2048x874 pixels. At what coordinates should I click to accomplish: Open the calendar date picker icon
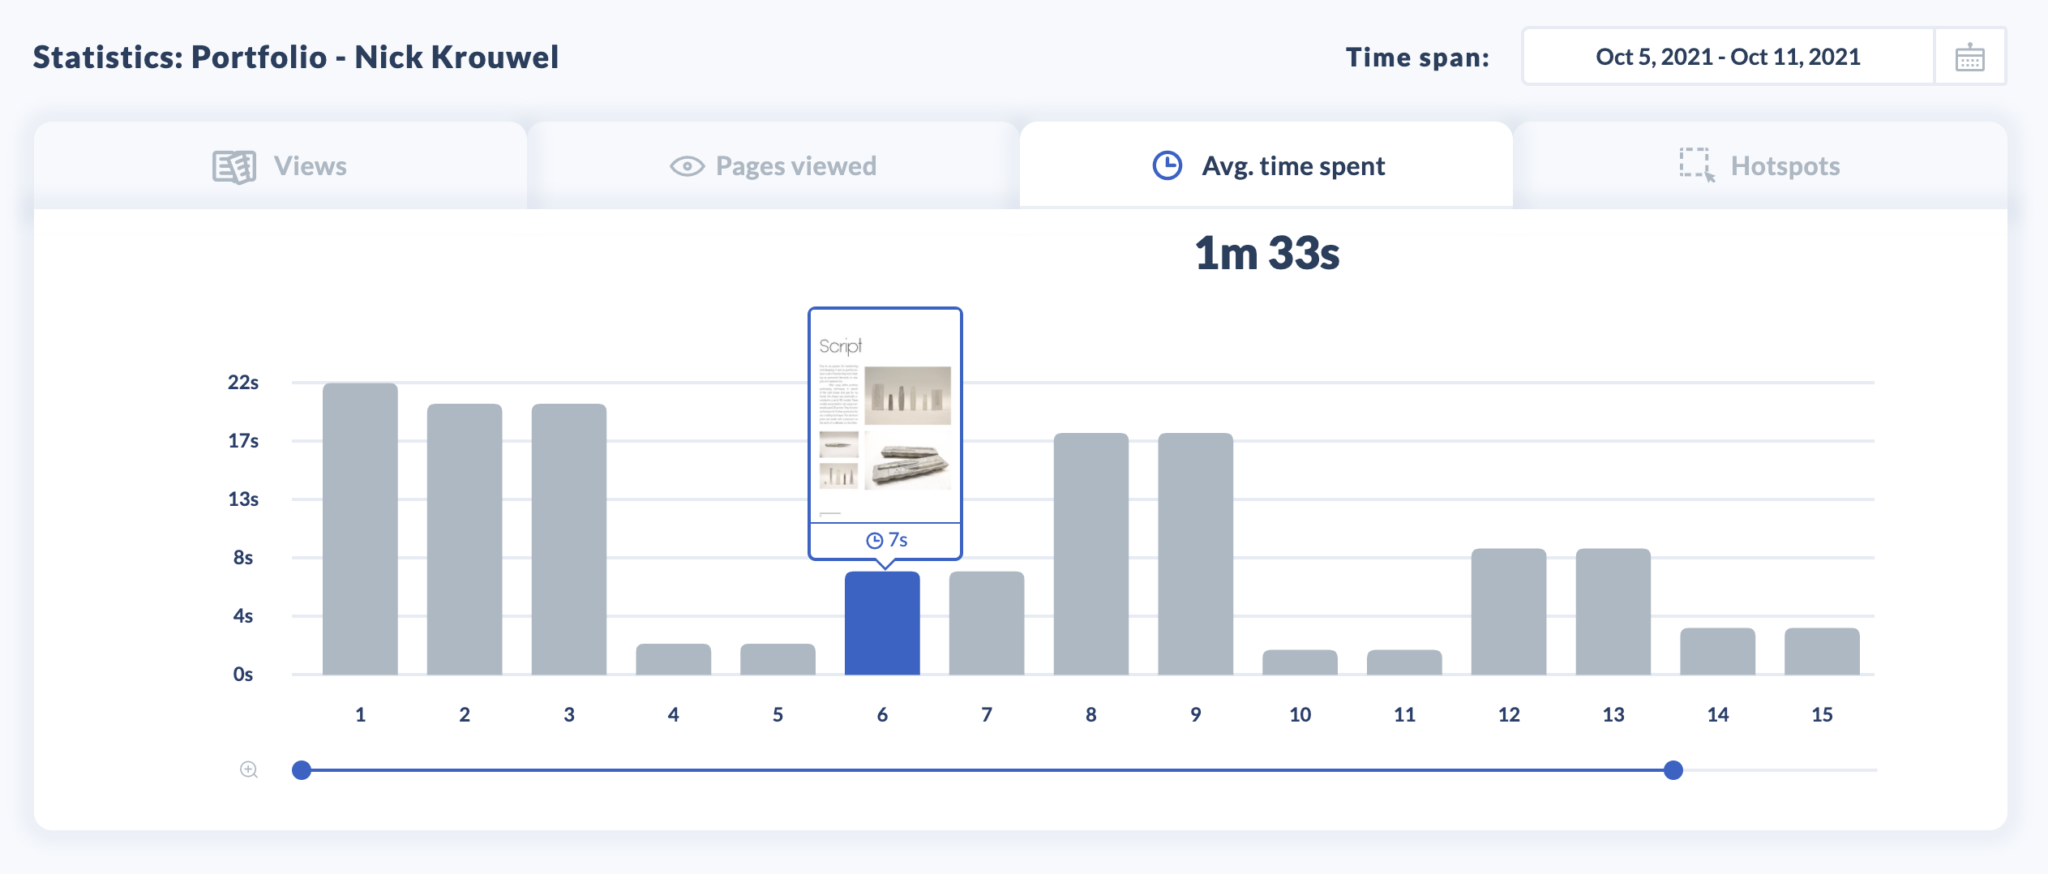(1969, 58)
